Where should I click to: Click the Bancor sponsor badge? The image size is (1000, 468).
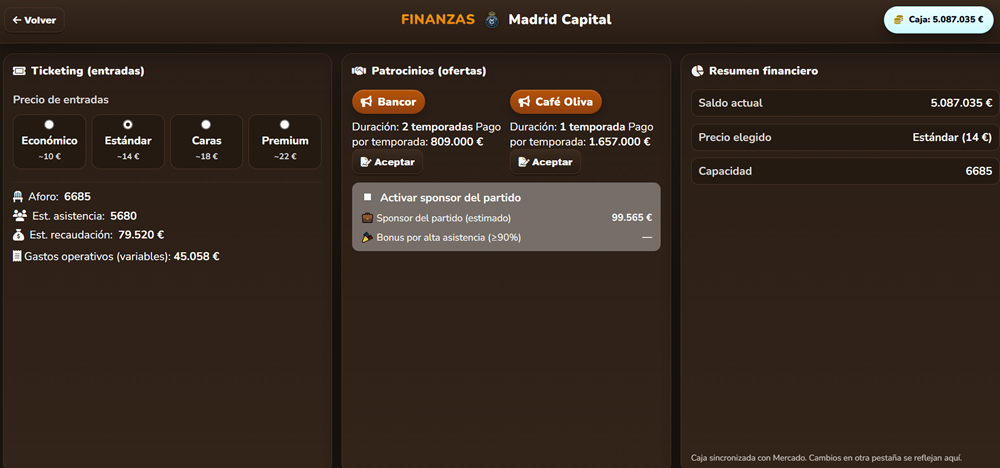tap(388, 102)
